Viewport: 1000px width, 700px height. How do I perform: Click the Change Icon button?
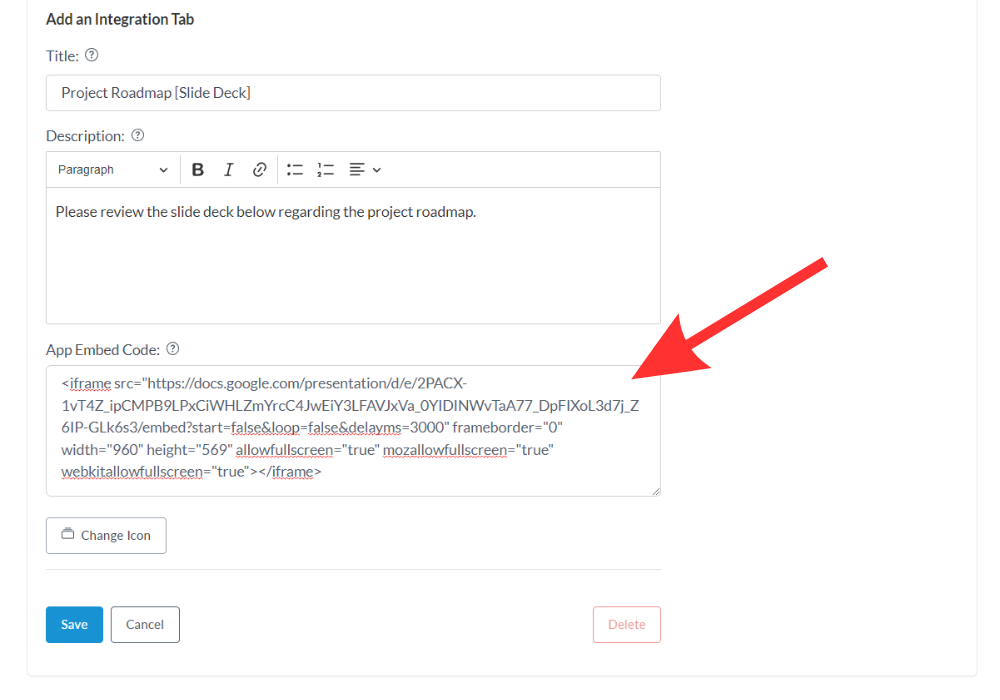click(x=106, y=535)
